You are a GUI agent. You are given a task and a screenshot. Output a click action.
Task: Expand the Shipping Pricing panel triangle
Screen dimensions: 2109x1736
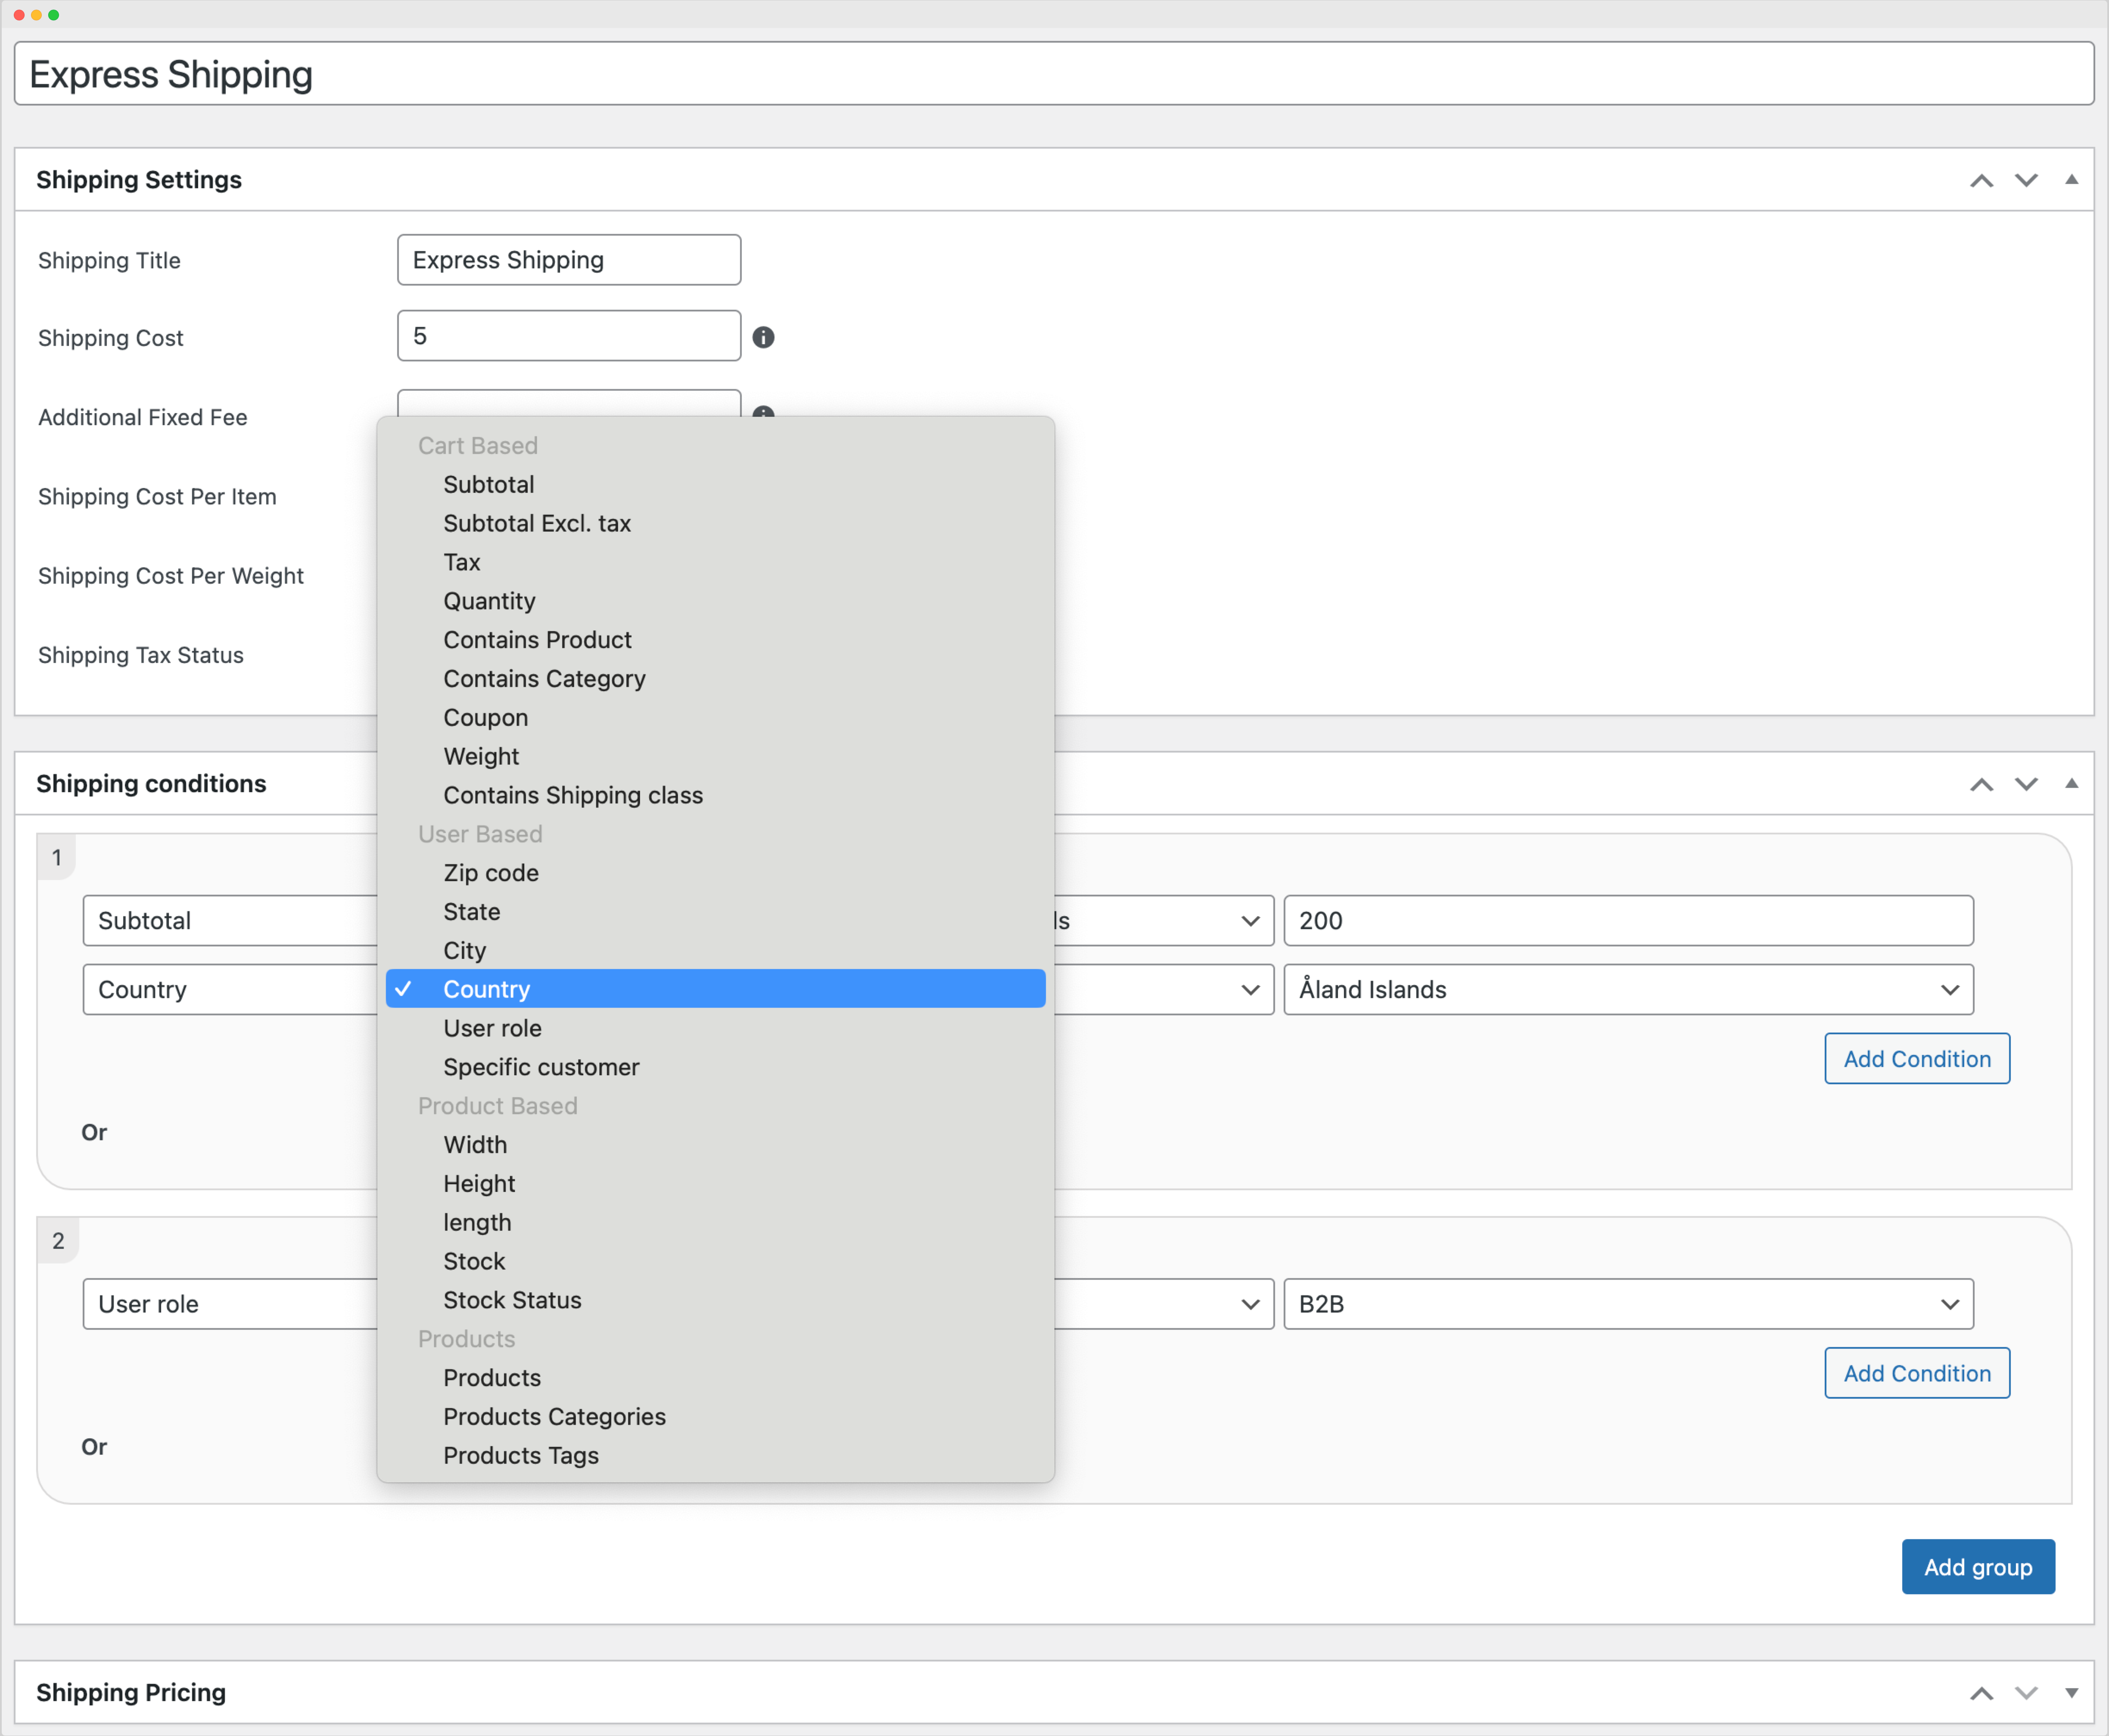click(2071, 1693)
